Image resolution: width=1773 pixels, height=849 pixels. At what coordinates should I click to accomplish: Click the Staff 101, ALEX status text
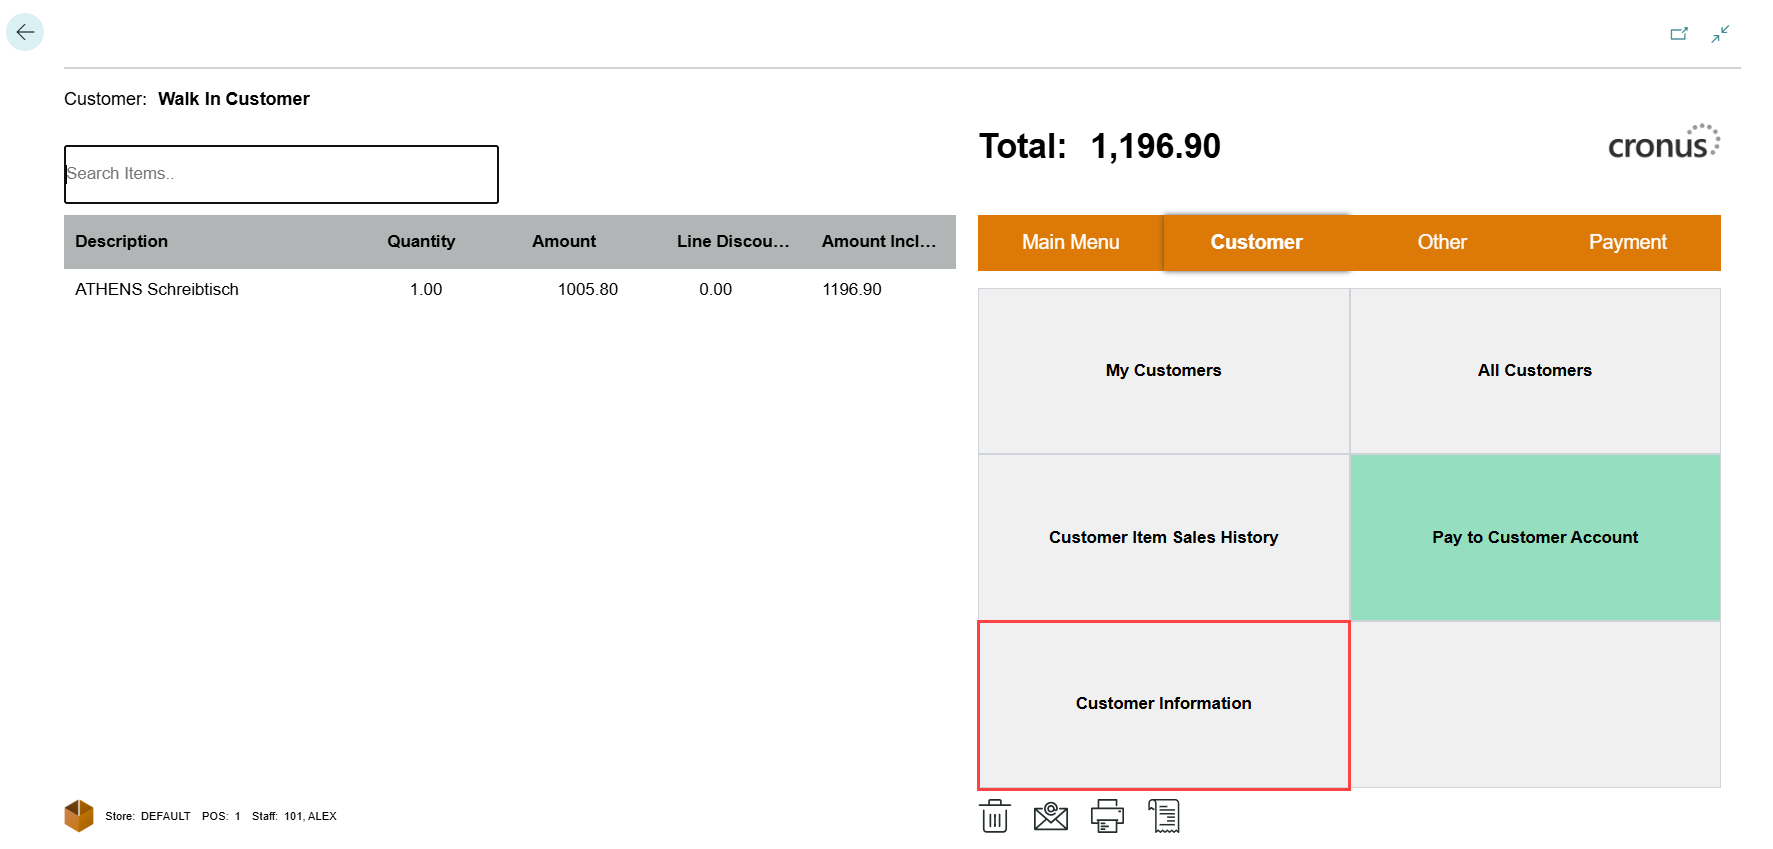(x=294, y=816)
